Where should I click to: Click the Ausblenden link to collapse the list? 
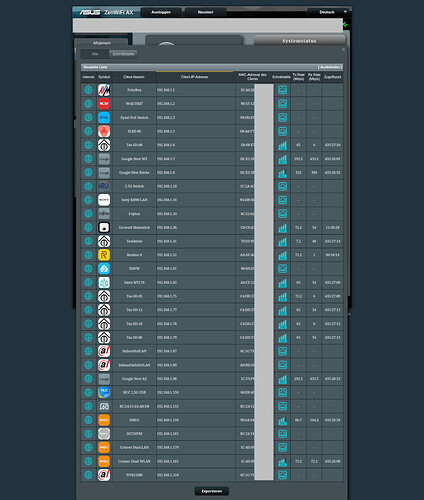click(330, 67)
